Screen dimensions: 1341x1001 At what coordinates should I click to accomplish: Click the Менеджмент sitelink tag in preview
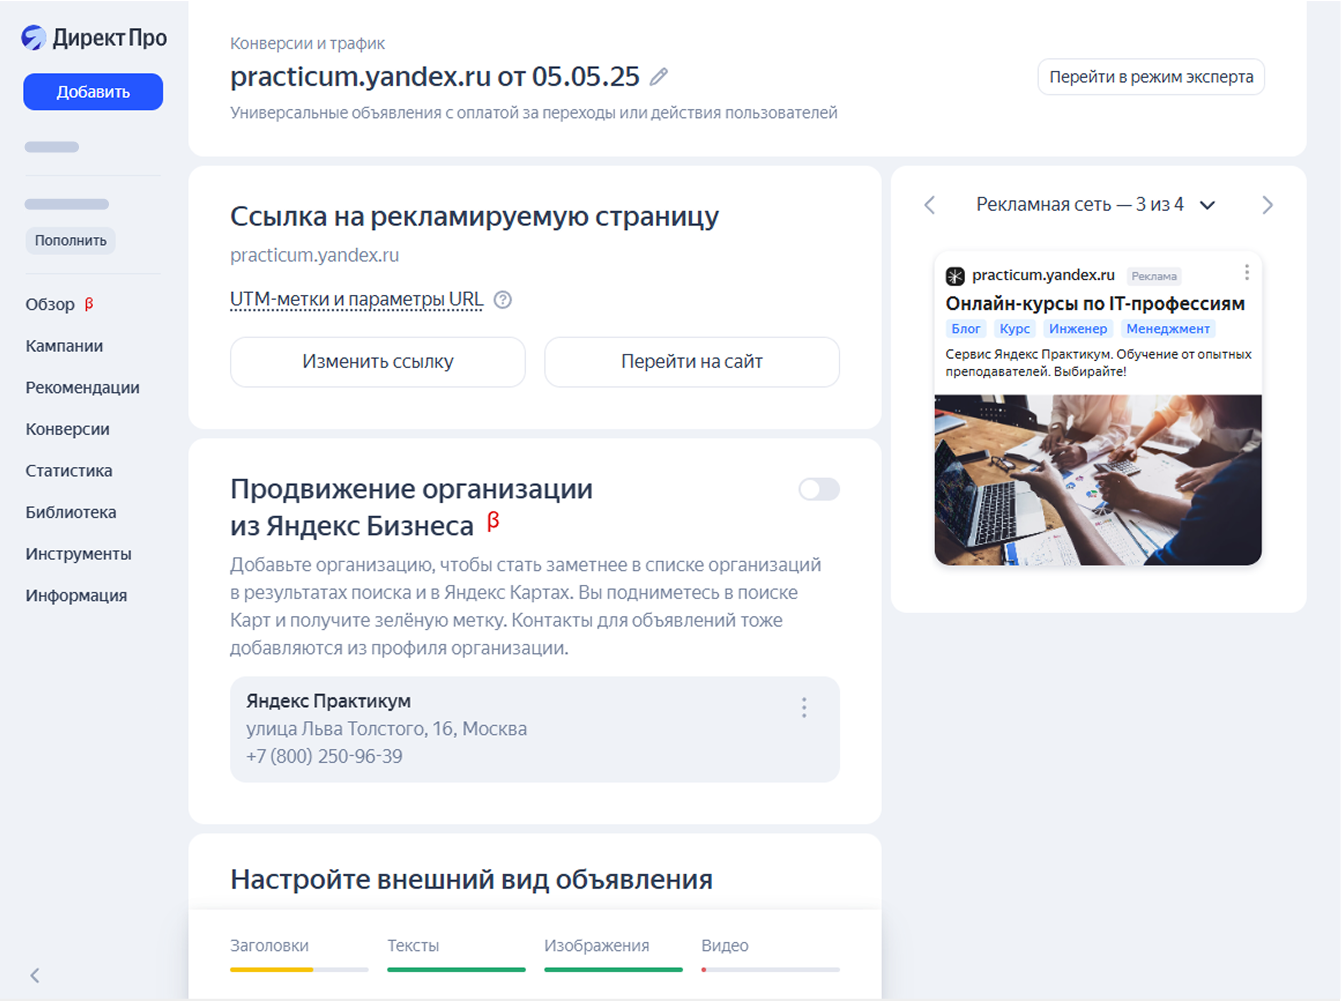coord(1168,329)
